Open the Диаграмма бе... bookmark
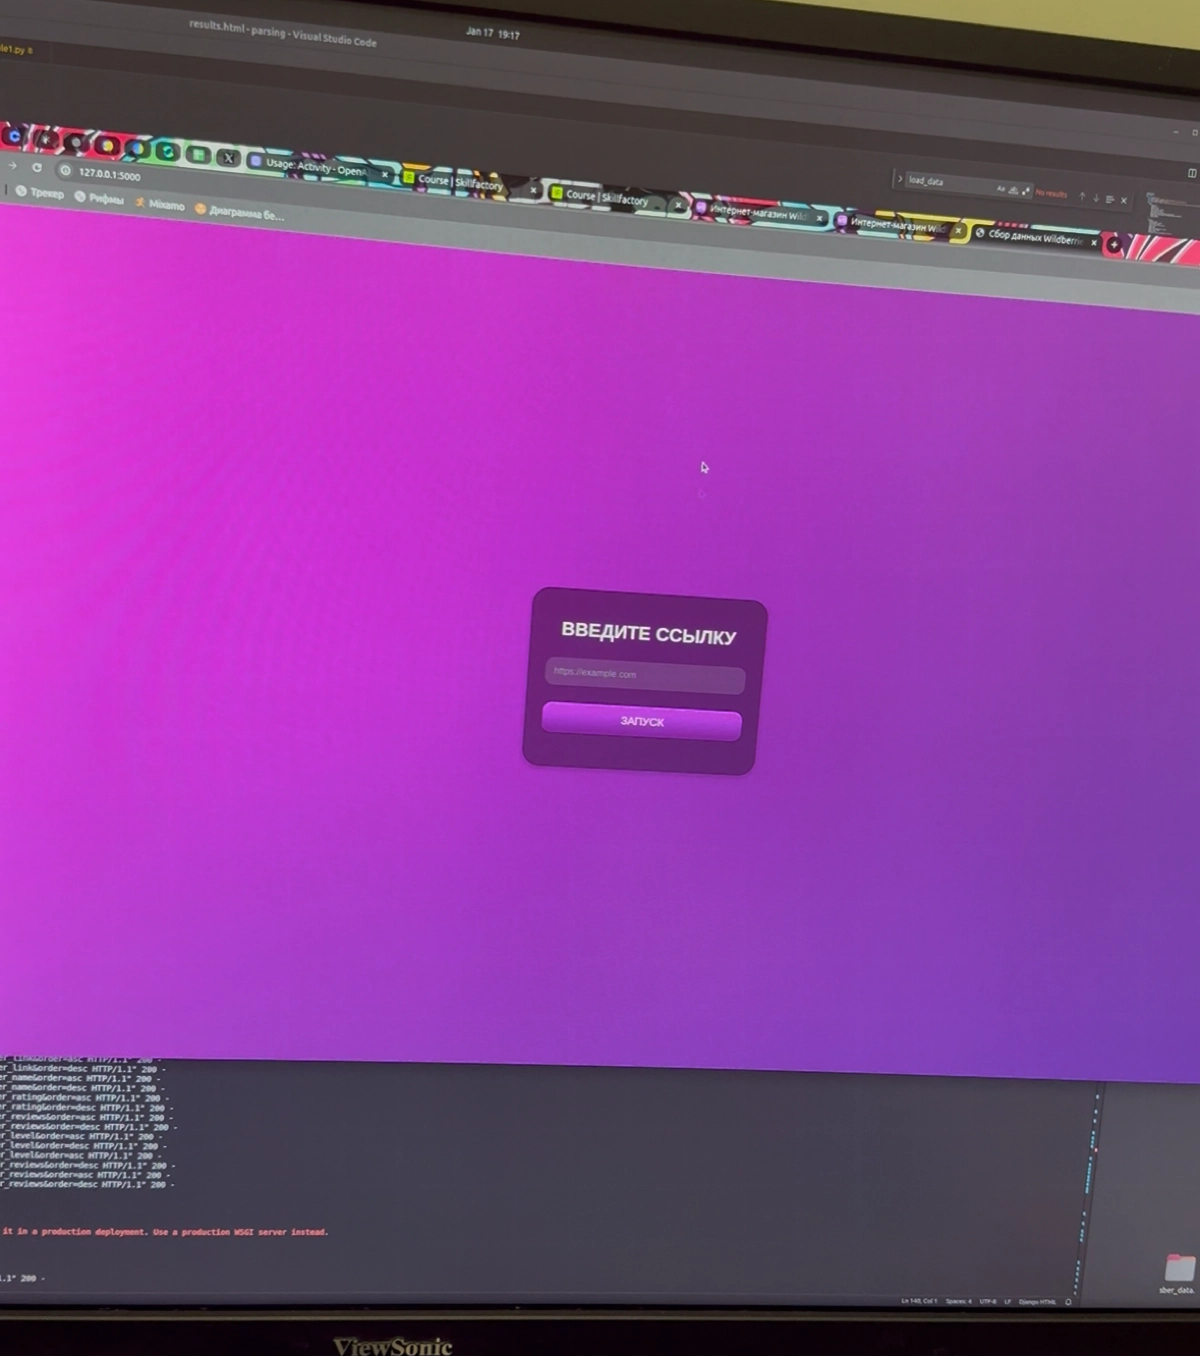This screenshot has width=1200, height=1356. click(240, 212)
